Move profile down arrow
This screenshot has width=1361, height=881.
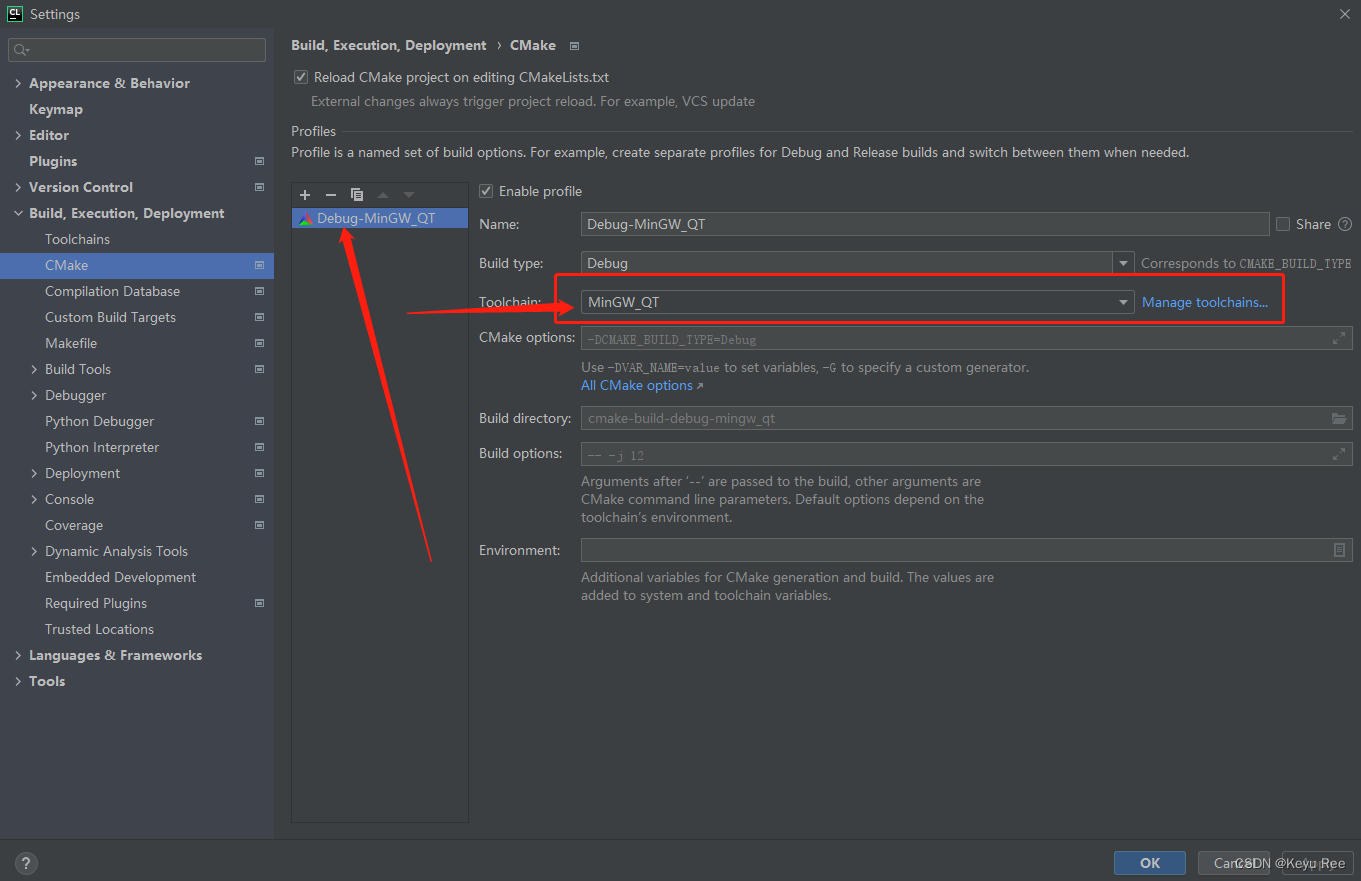pyautogui.click(x=409, y=195)
